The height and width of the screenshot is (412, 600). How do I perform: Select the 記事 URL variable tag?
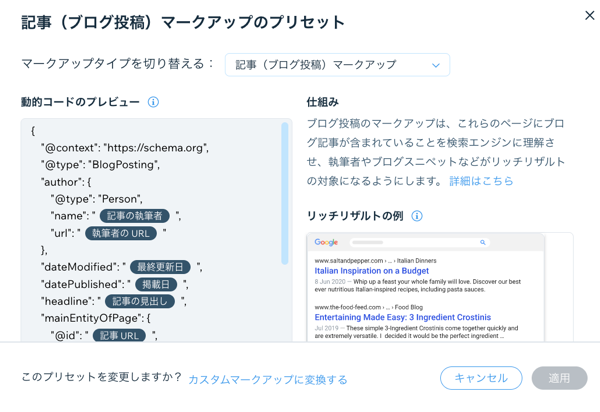[119, 335]
